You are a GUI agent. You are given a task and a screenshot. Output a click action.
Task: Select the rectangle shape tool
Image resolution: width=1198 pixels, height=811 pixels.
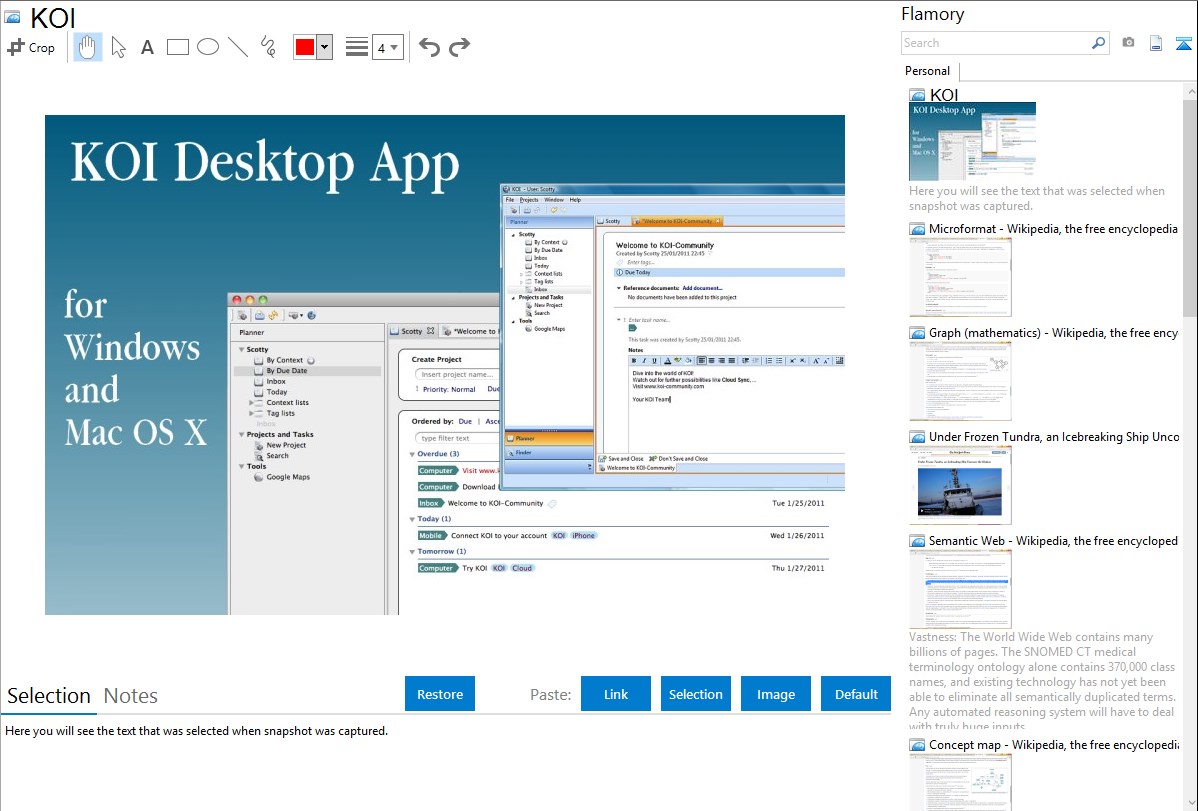[178, 47]
